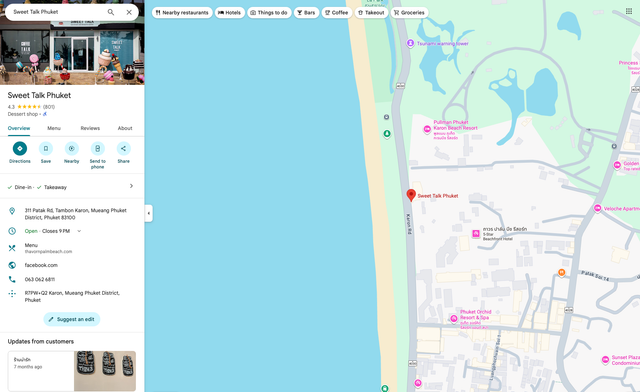This screenshot has height=392, width=640.
Task: Switch to the Menu tab
Action: (x=54, y=128)
